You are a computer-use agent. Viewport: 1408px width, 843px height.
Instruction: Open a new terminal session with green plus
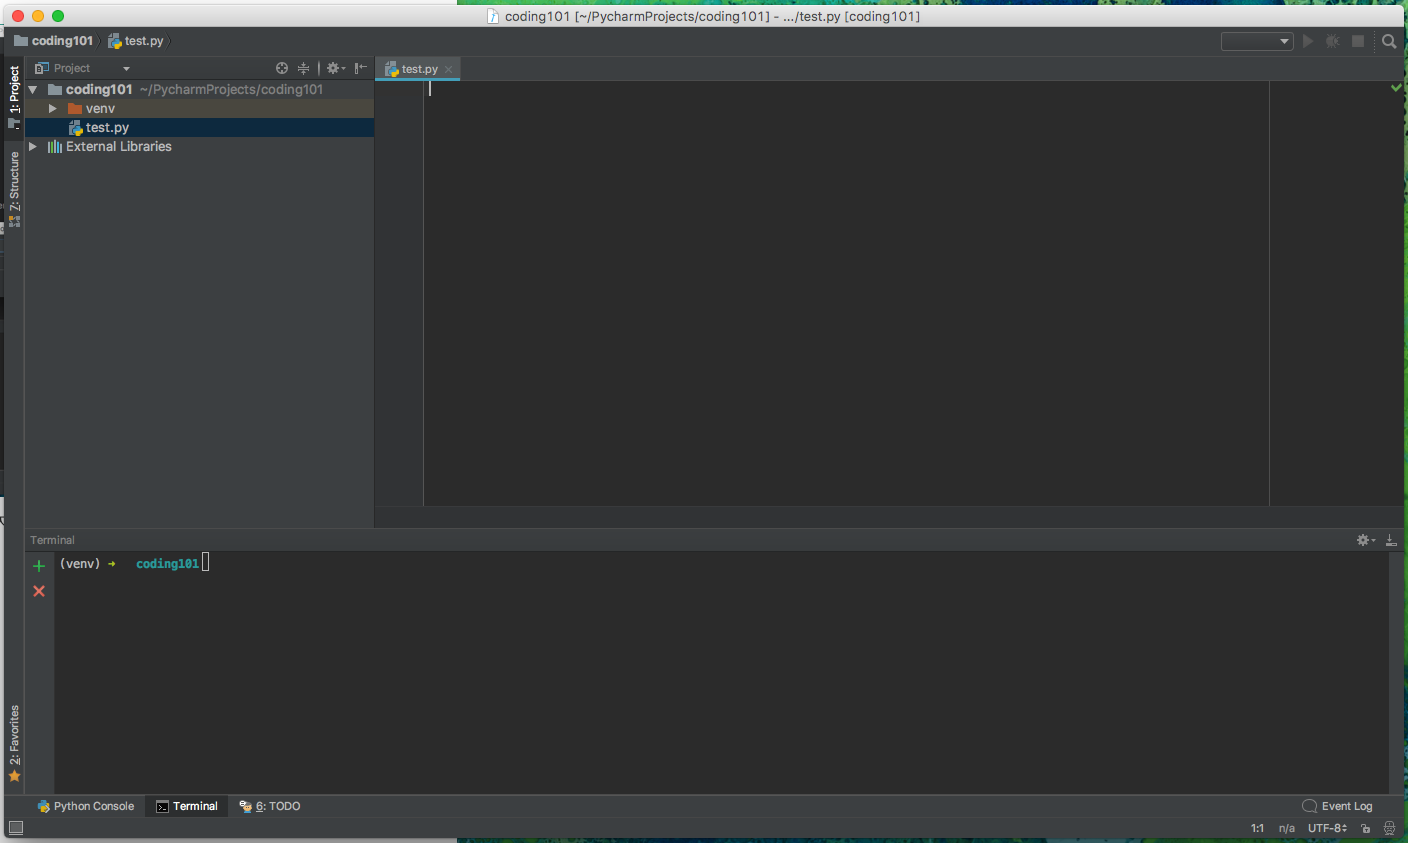point(39,566)
